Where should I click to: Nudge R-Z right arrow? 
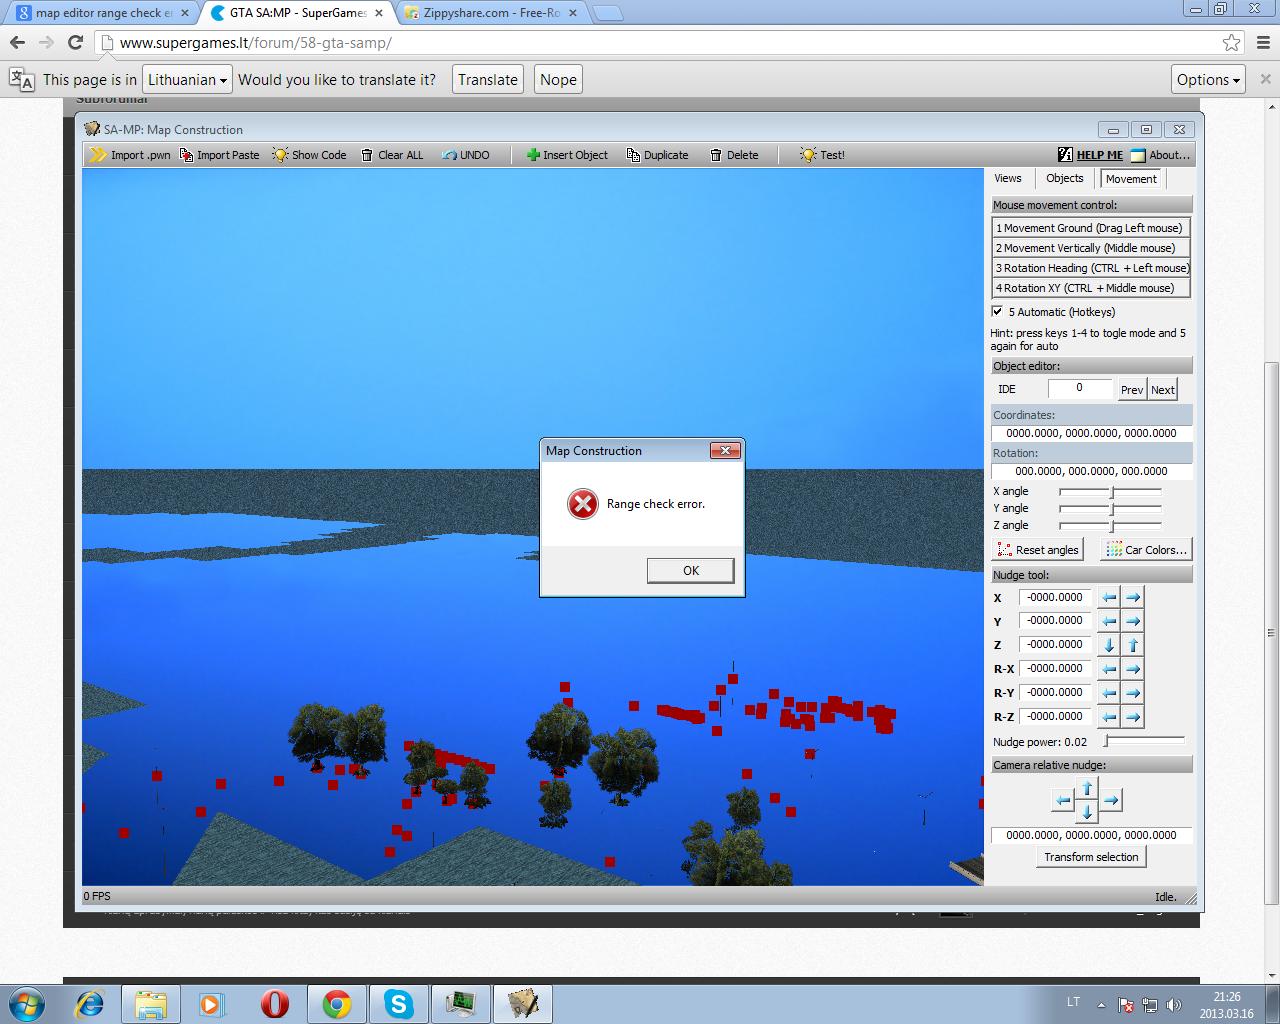[1133, 717]
